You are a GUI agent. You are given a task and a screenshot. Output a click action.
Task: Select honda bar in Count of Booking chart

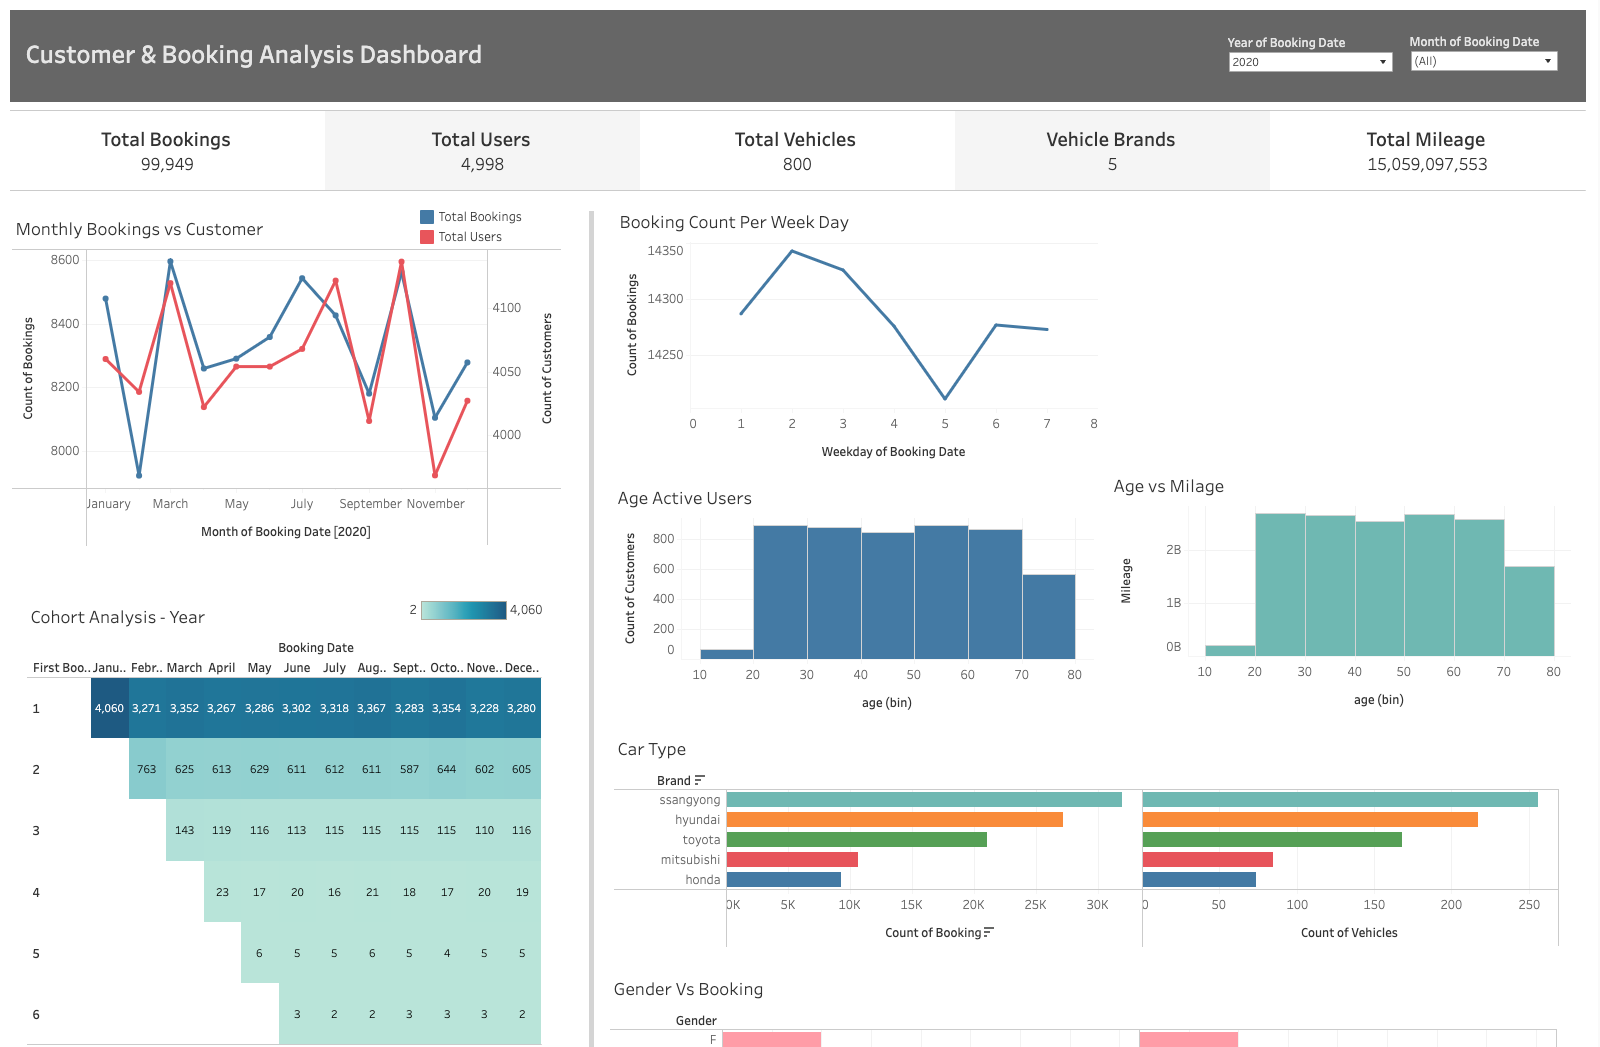[x=784, y=880]
